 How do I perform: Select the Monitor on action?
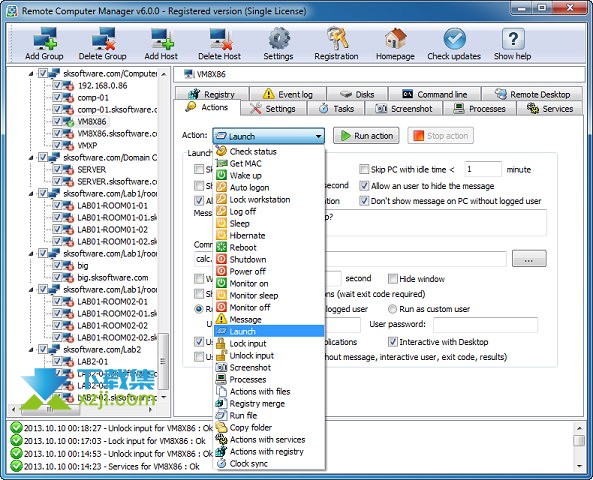269,283
